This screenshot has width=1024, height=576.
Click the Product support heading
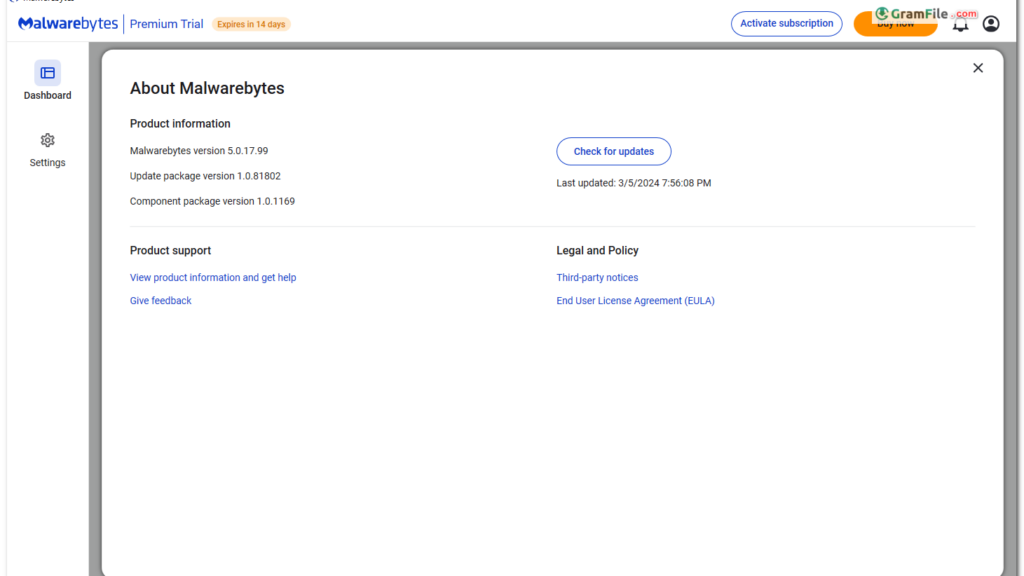pyautogui.click(x=170, y=251)
